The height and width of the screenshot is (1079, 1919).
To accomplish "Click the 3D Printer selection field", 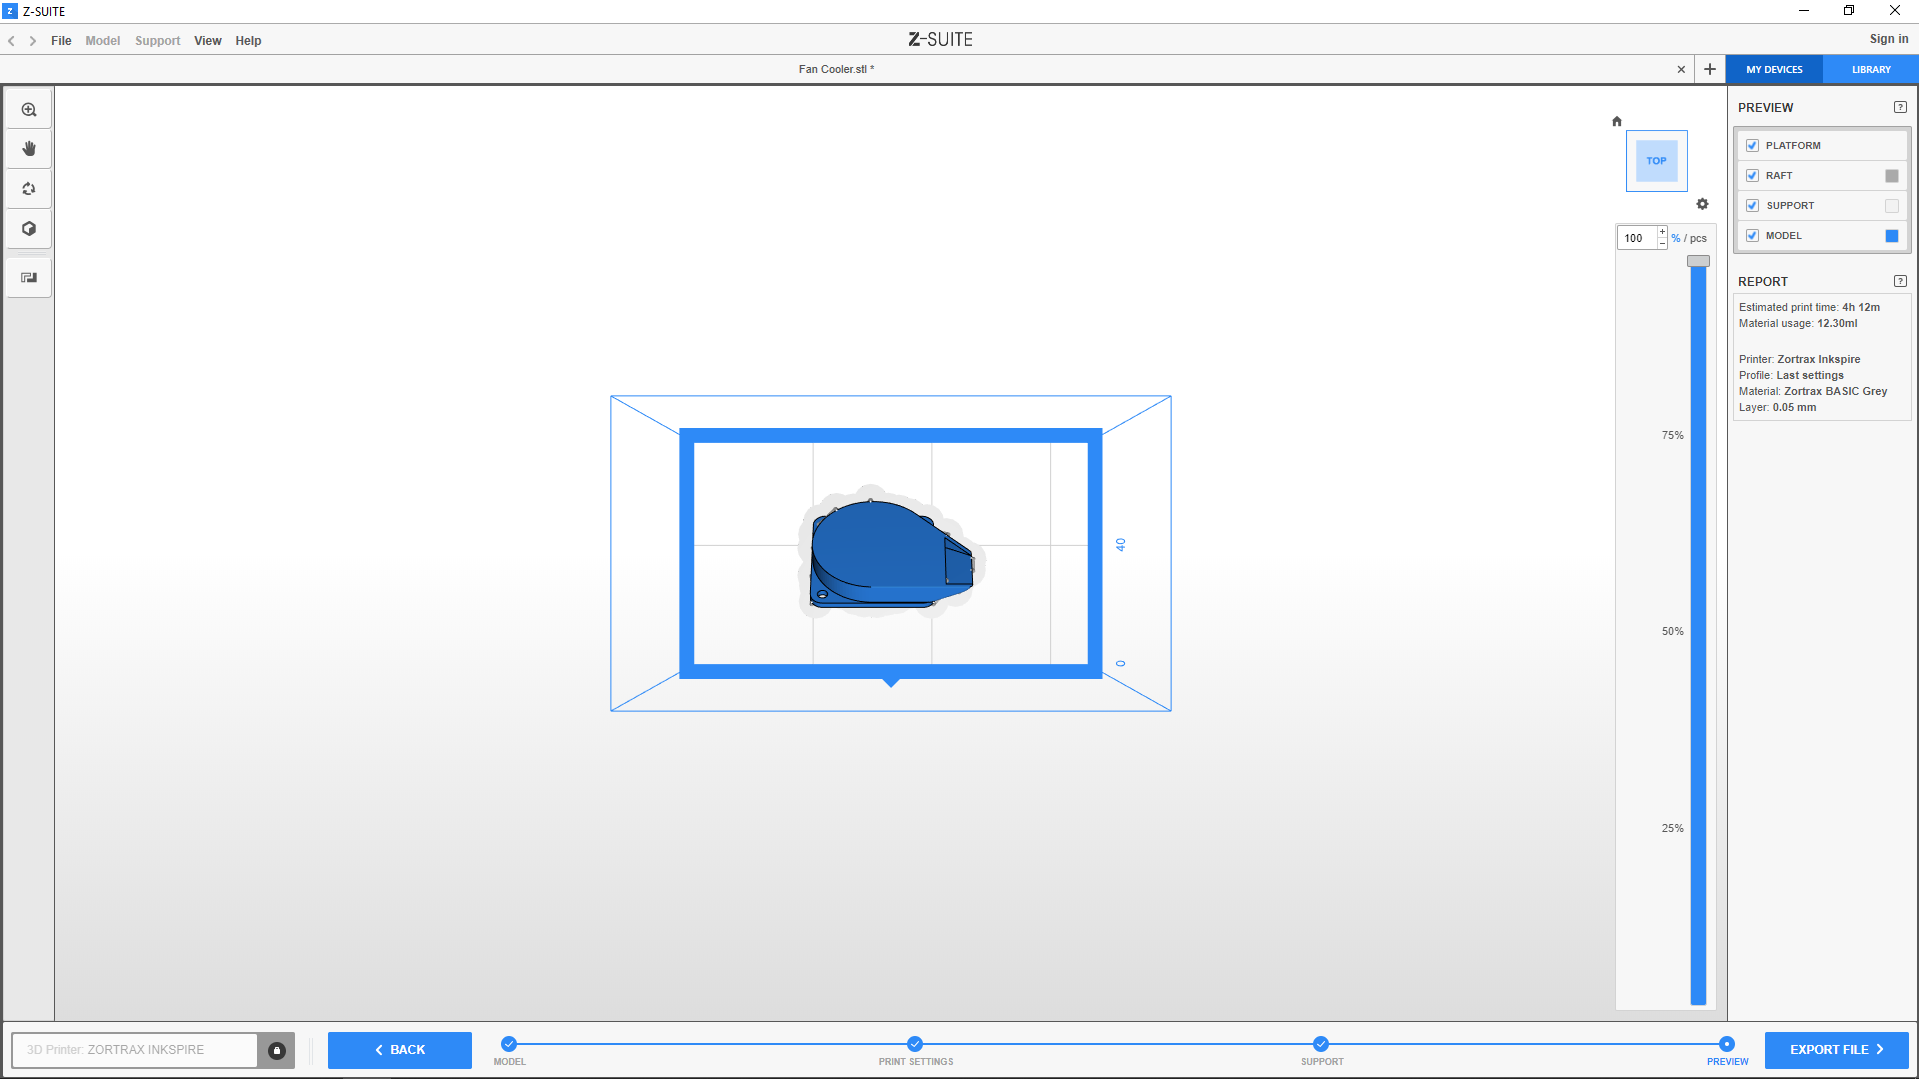I will click(x=135, y=1050).
